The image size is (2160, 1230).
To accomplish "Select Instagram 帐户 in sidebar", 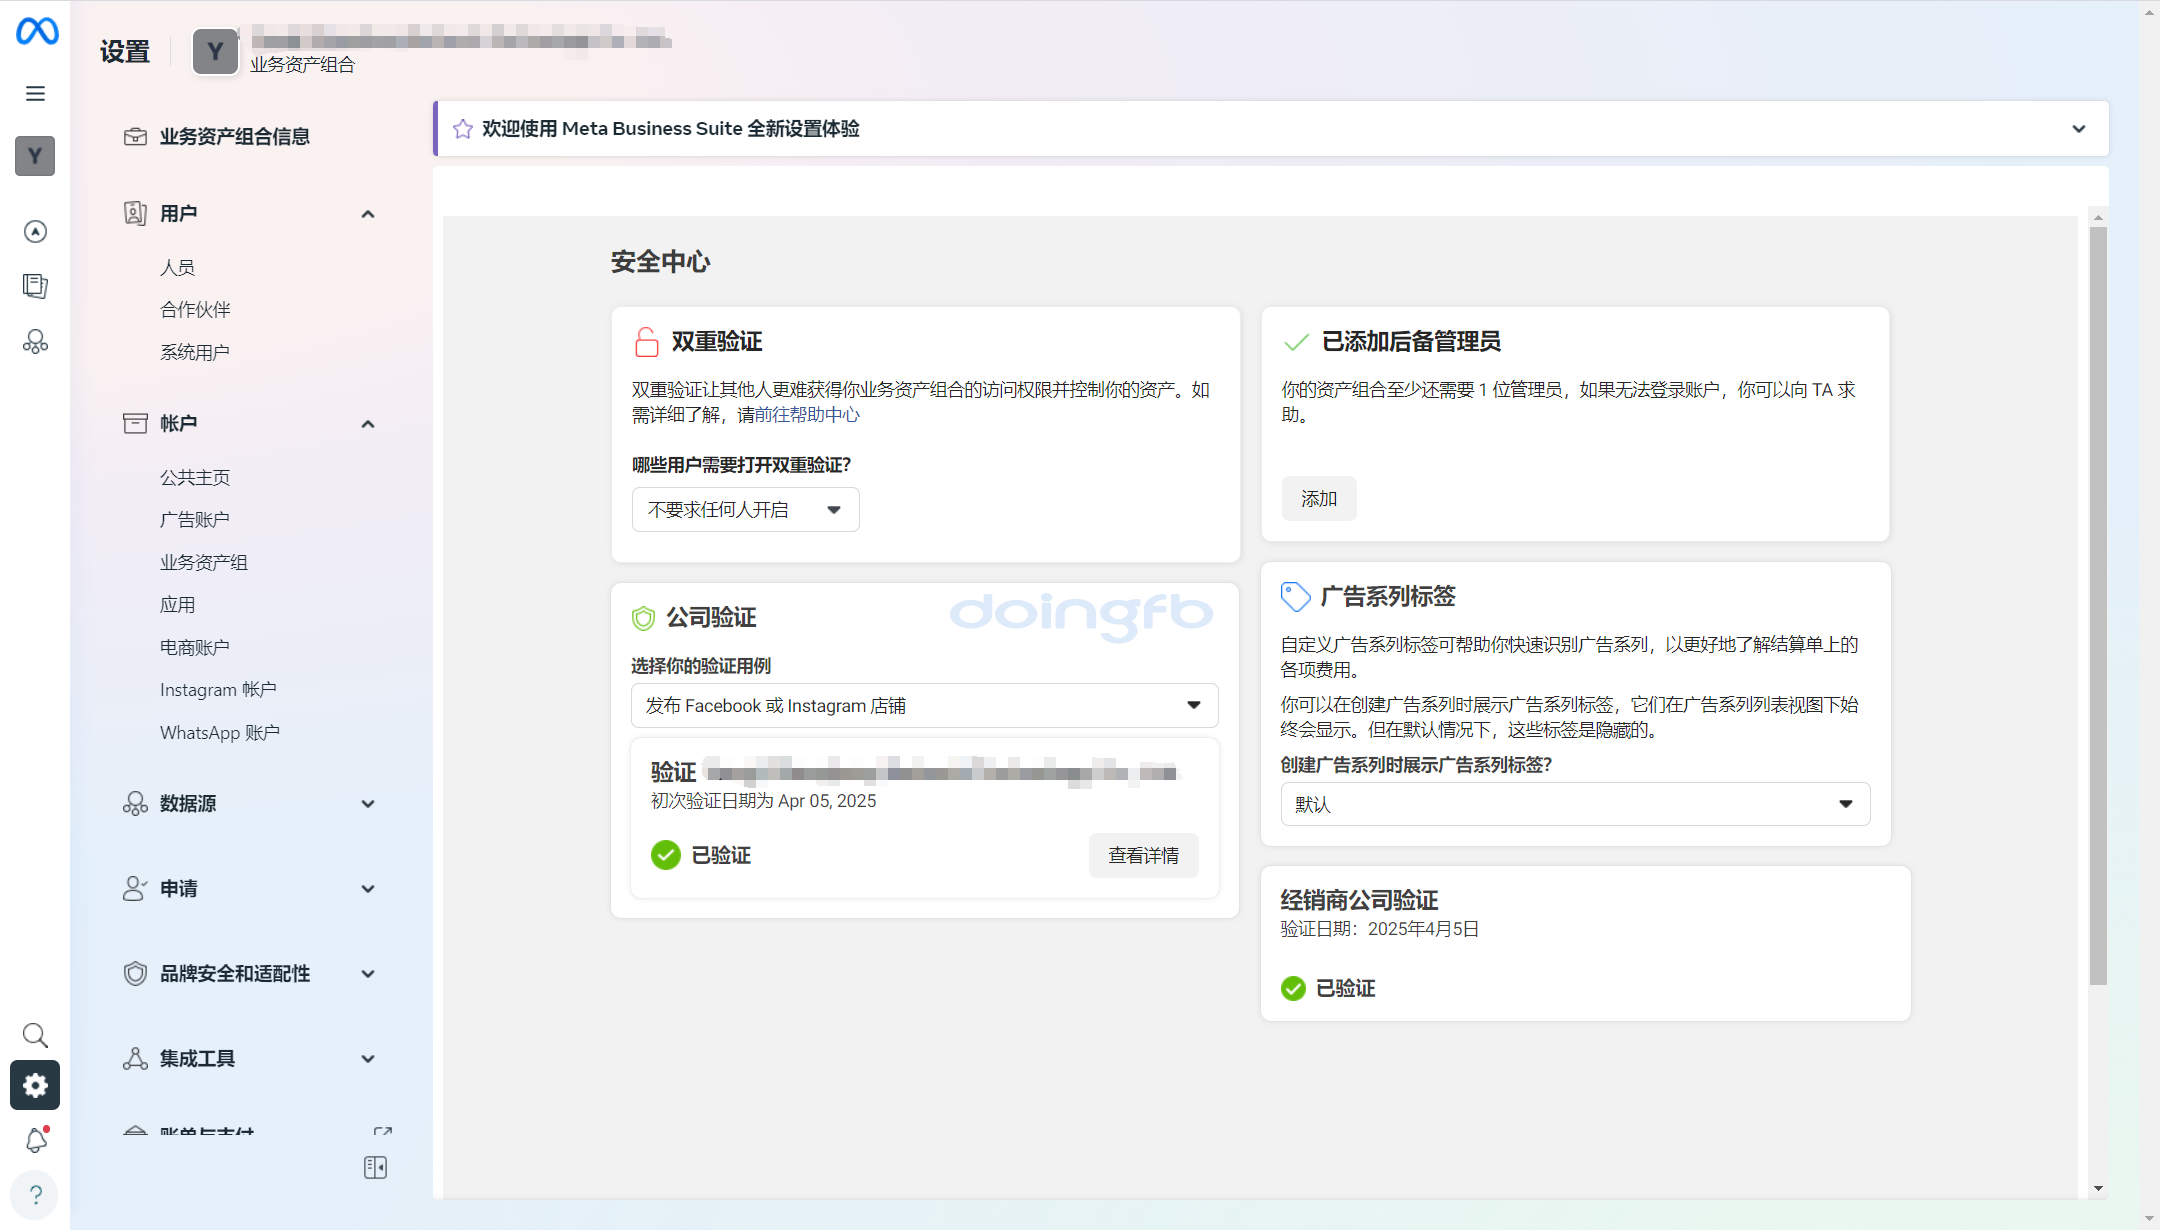I will [218, 690].
